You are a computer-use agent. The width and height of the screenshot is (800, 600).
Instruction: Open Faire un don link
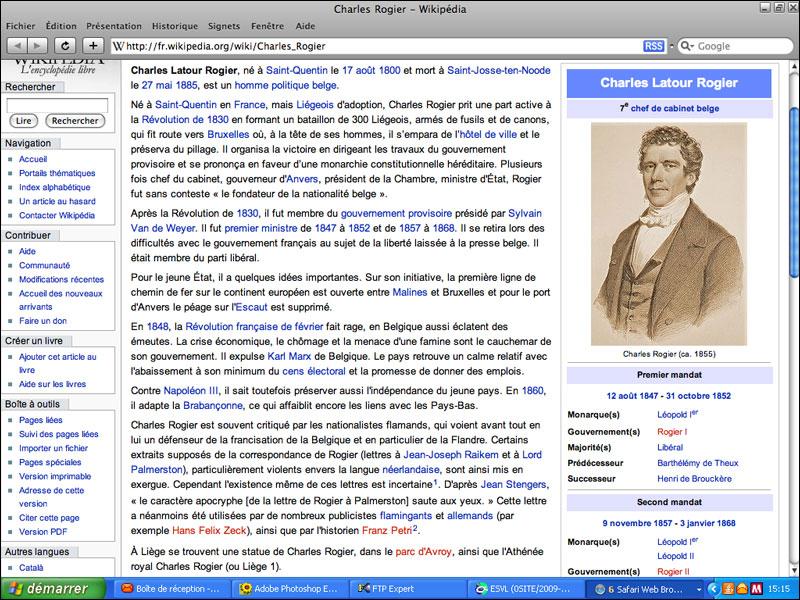pos(43,321)
